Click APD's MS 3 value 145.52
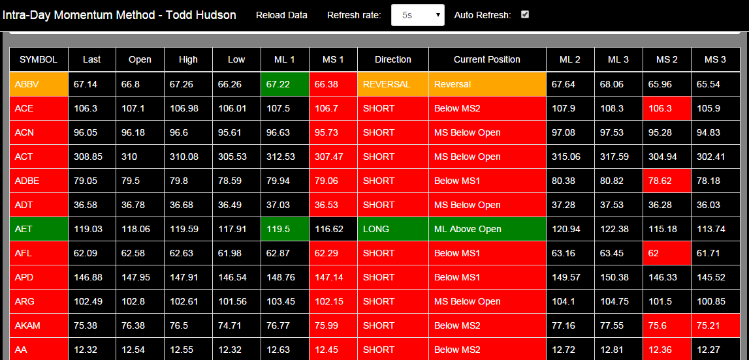The image size is (749, 360). point(715,277)
